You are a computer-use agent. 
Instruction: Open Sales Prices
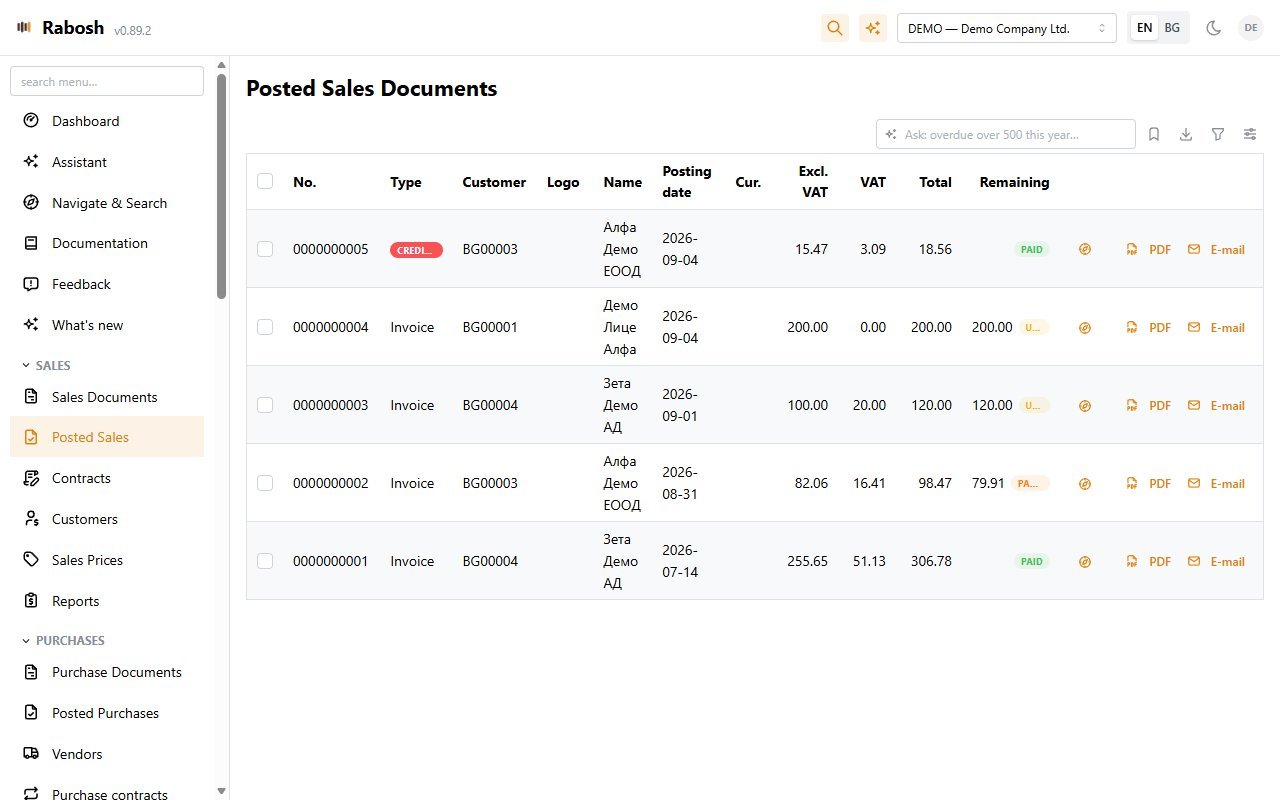(x=107, y=560)
